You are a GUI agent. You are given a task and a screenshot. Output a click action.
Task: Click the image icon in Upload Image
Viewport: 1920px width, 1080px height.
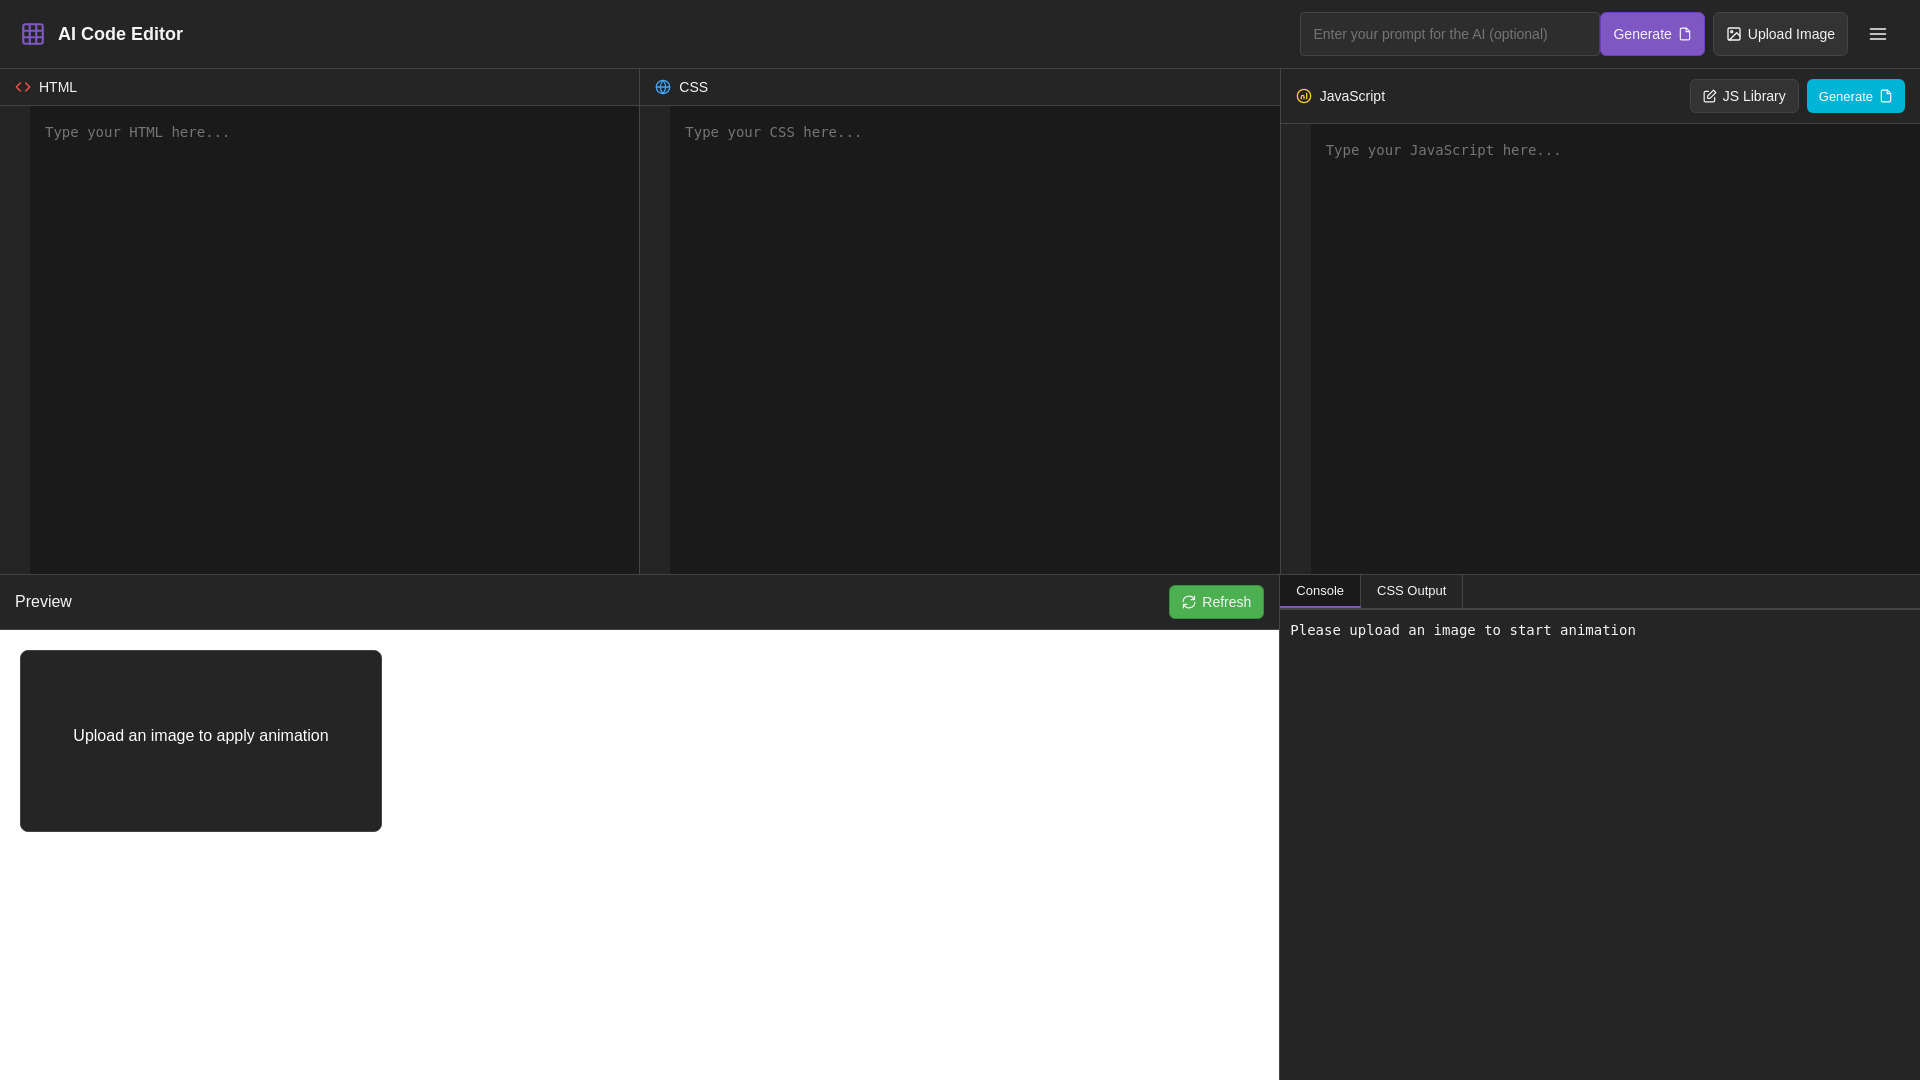pyautogui.click(x=1734, y=34)
